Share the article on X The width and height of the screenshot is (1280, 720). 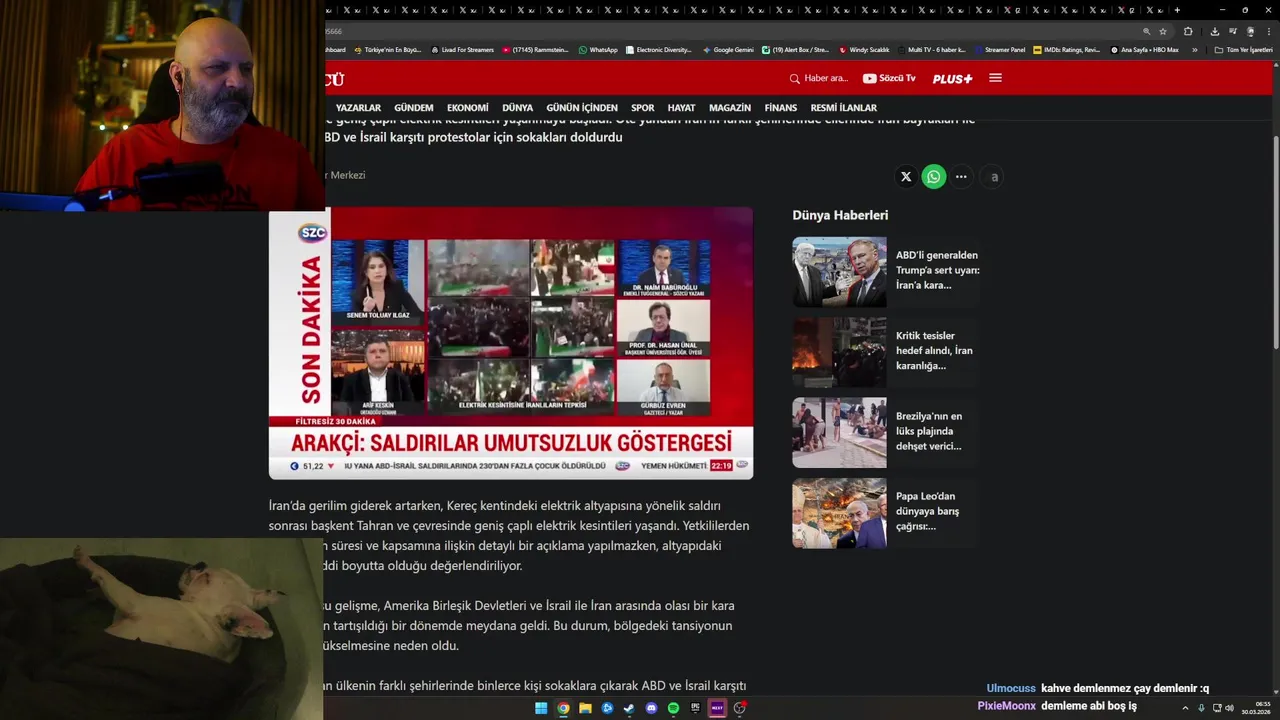906,177
